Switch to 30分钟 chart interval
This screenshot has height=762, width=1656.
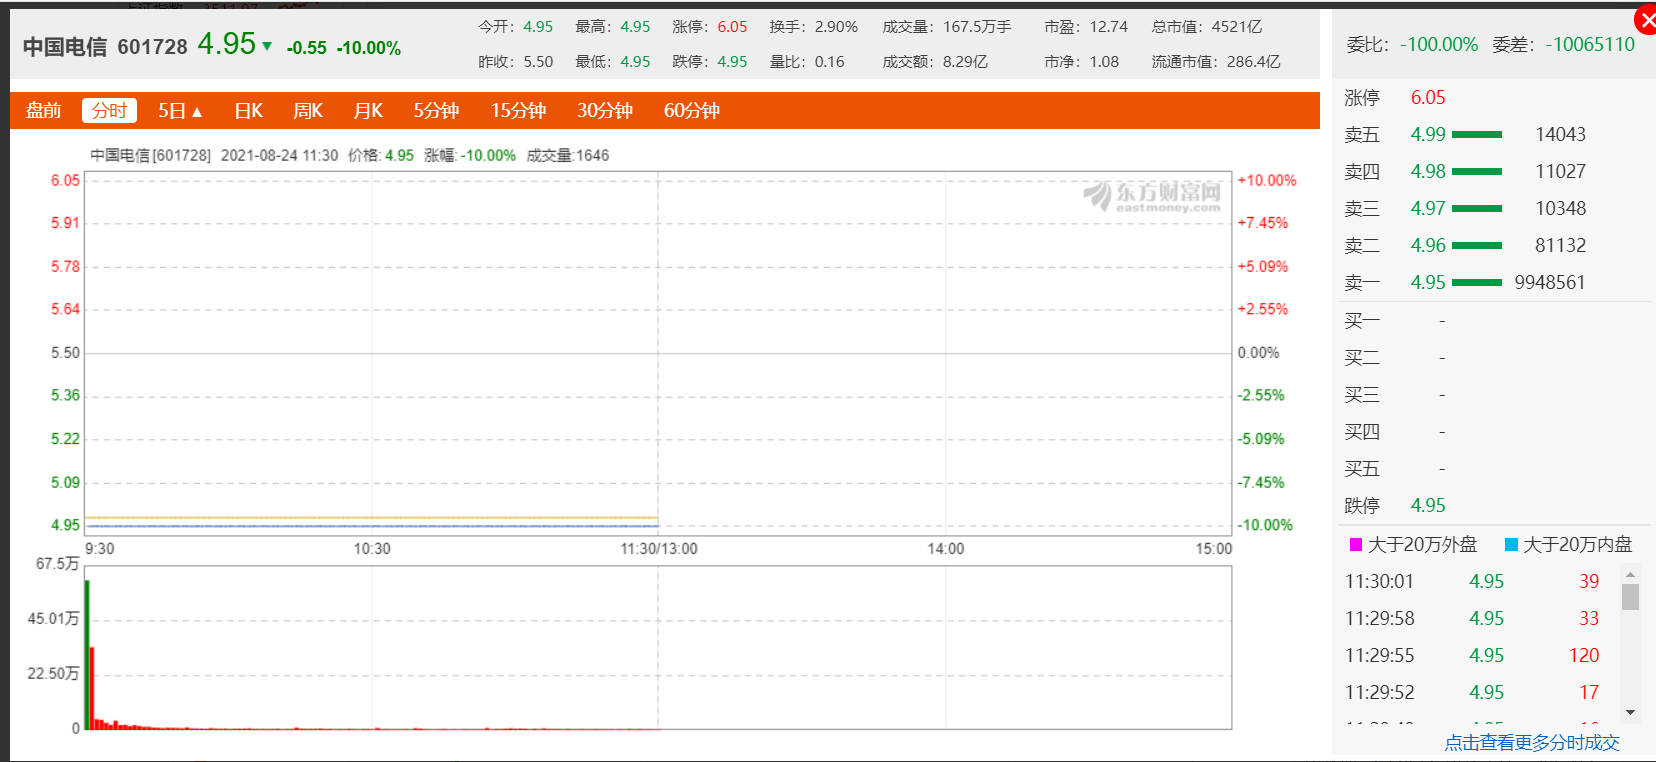605,110
